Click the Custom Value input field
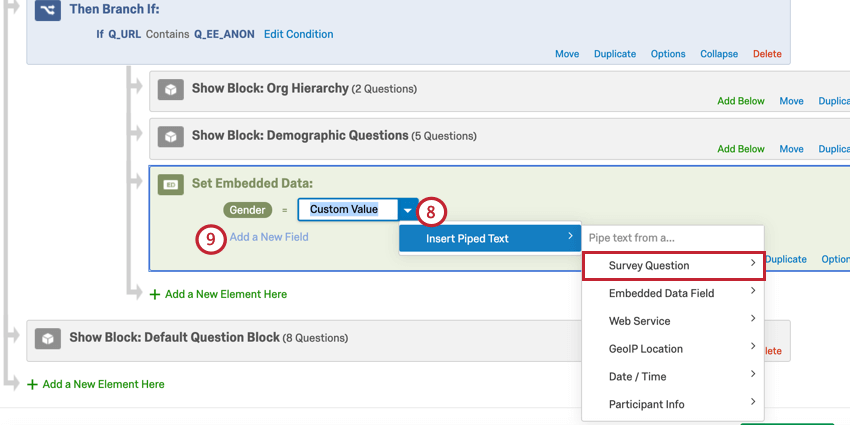Image resolution: width=850 pixels, height=425 pixels. (x=346, y=210)
